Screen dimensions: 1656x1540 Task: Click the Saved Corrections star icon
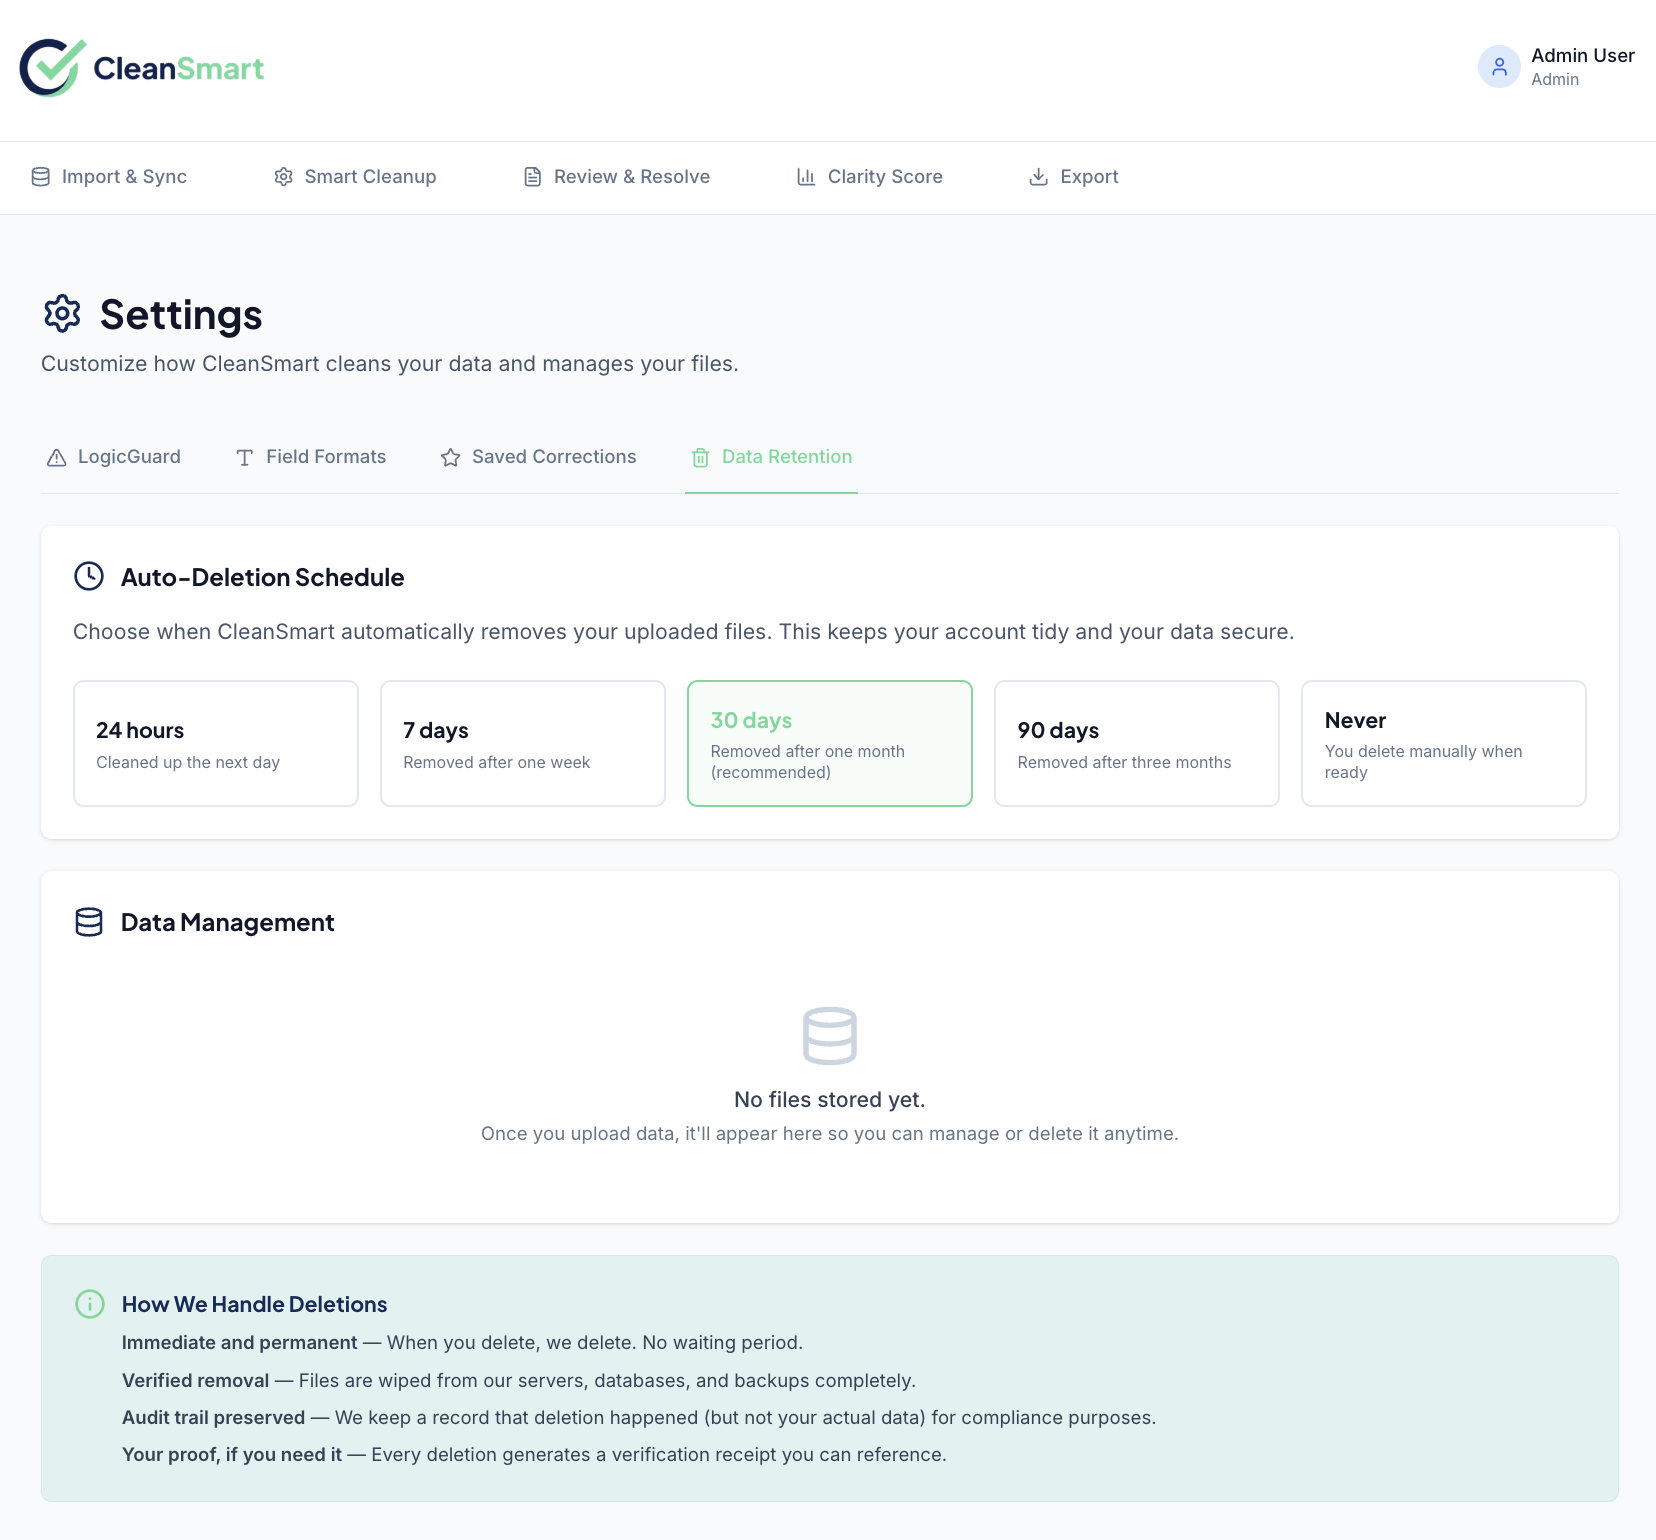coord(451,457)
